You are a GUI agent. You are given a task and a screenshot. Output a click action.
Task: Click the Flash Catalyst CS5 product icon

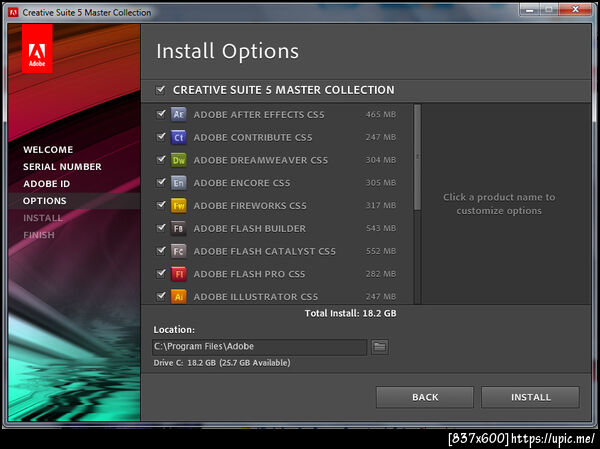point(178,251)
